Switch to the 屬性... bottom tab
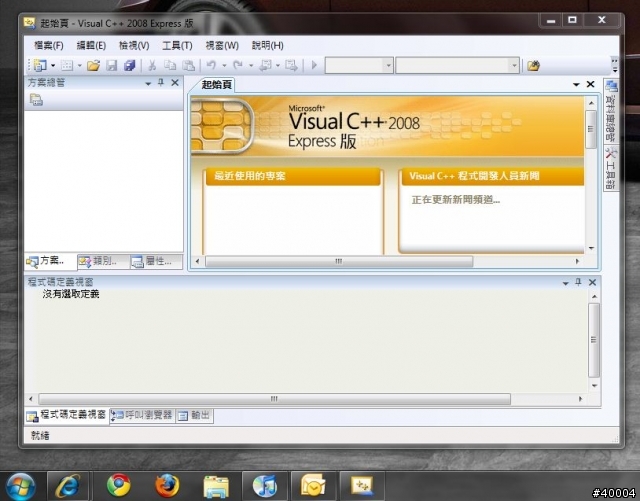The image size is (640, 501). click(157, 261)
